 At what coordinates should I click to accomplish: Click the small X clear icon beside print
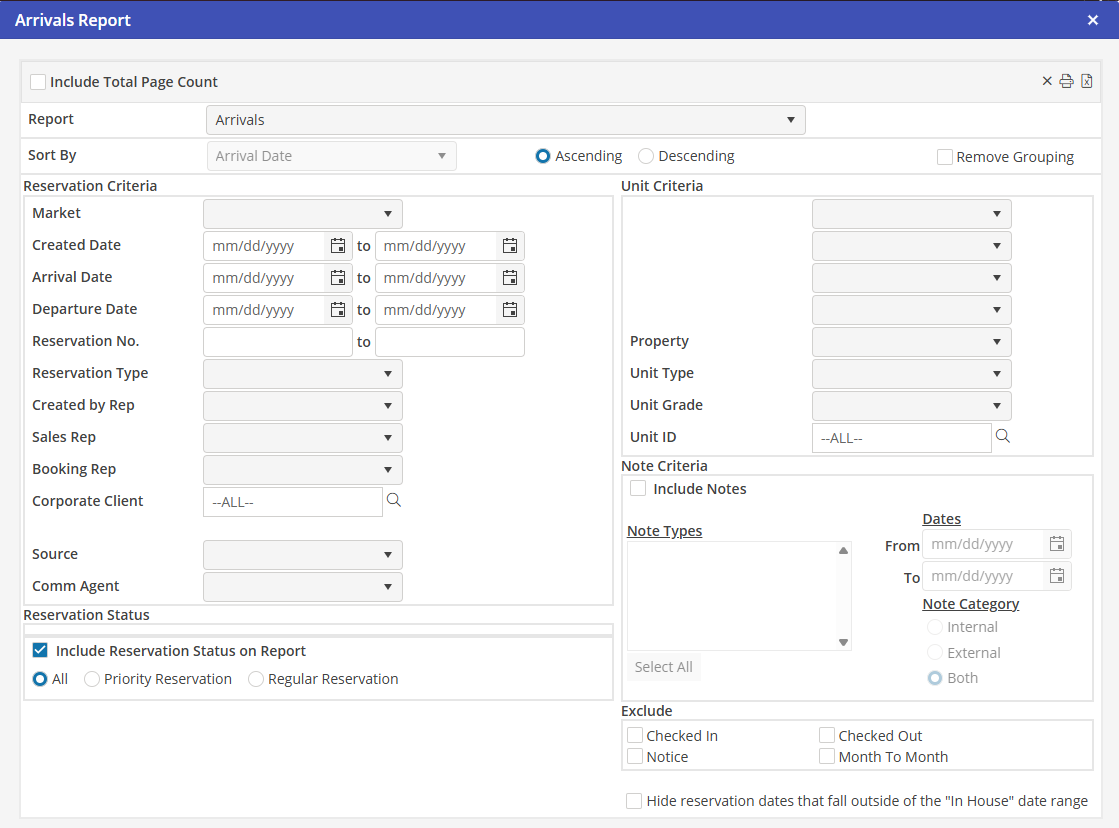(x=1047, y=81)
